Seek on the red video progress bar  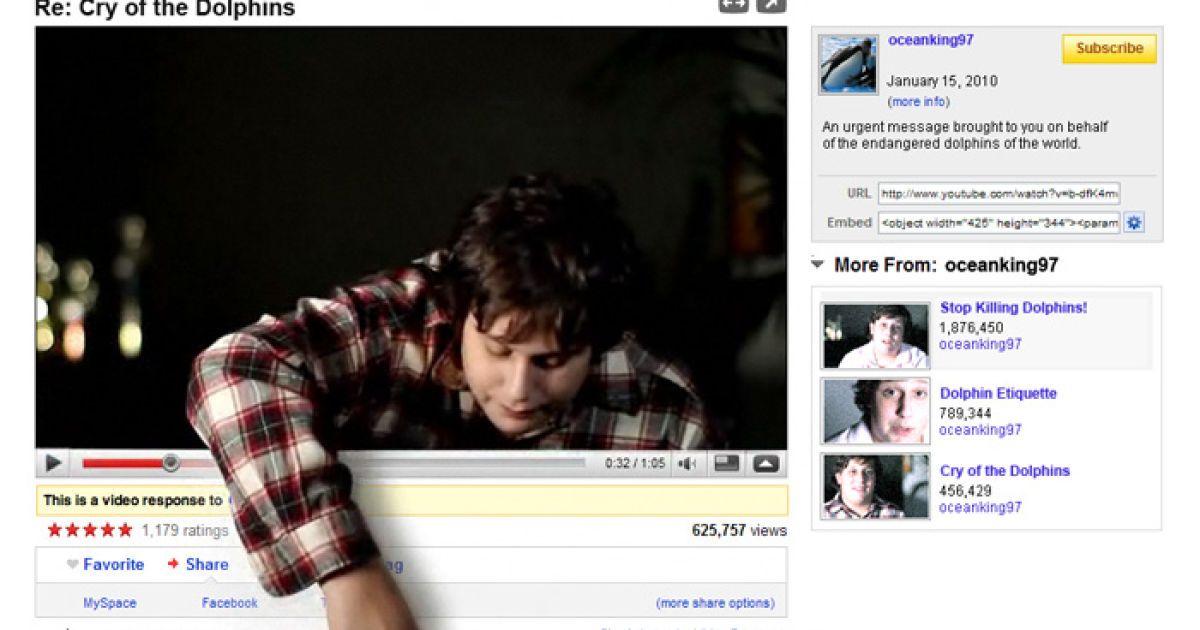[x=333, y=463]
